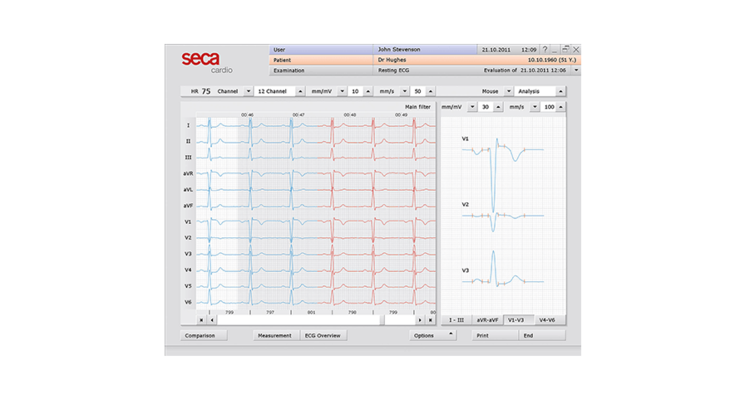Select lead V4 label
745x399 pixels.
pyautogui.click(x=188, y=270)
